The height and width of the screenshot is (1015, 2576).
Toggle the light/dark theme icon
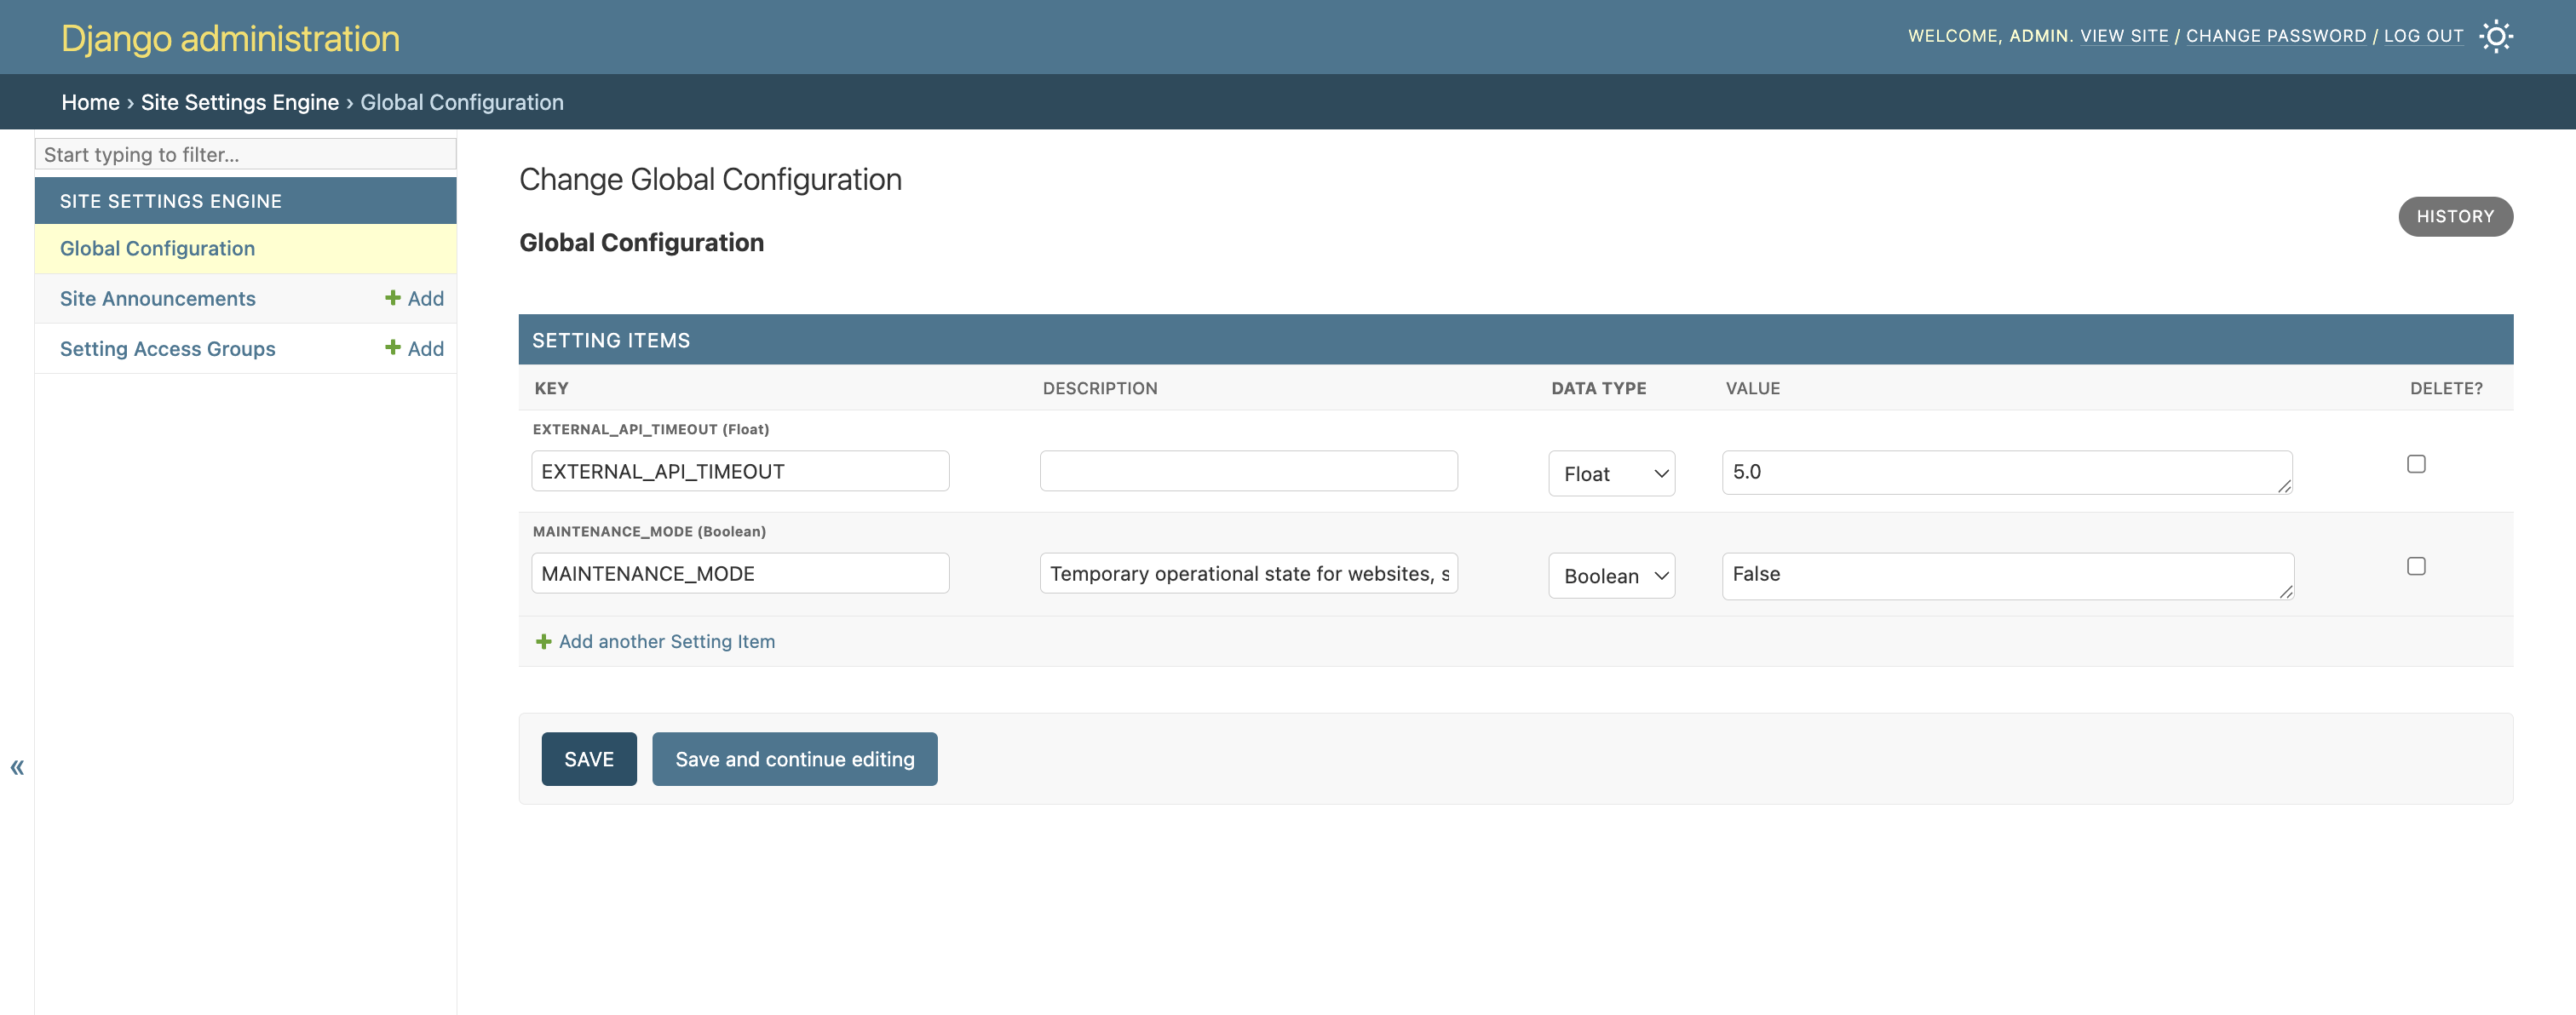coord(2496,37)
